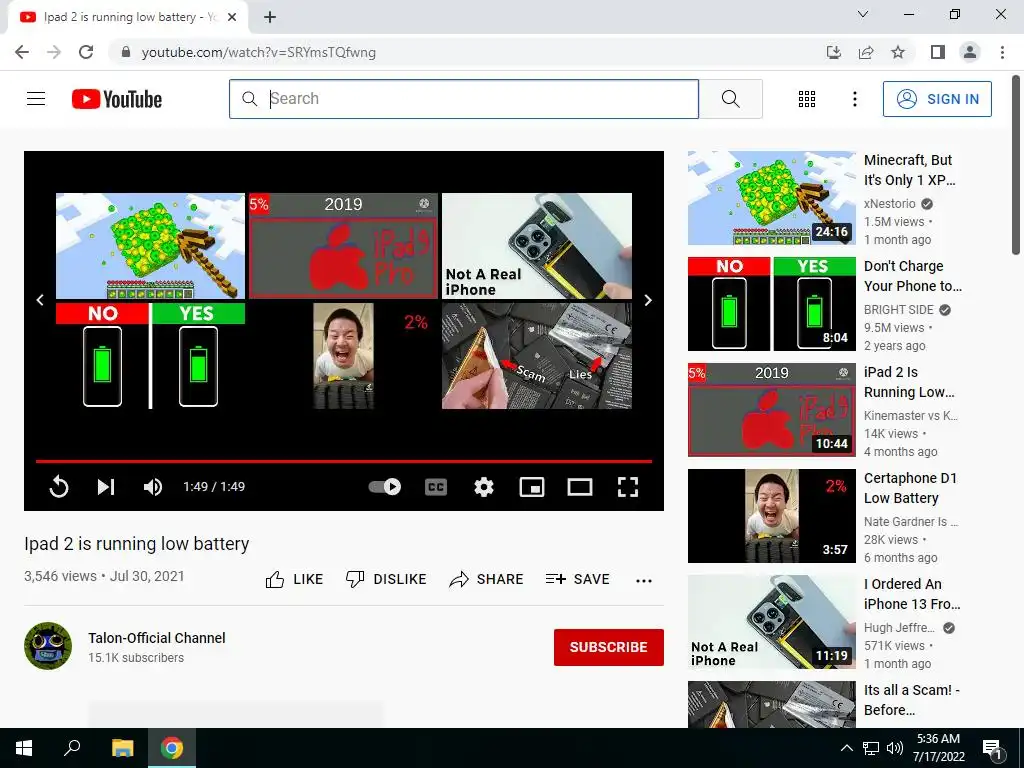Open the xNestorio channel name

(889, 204)
